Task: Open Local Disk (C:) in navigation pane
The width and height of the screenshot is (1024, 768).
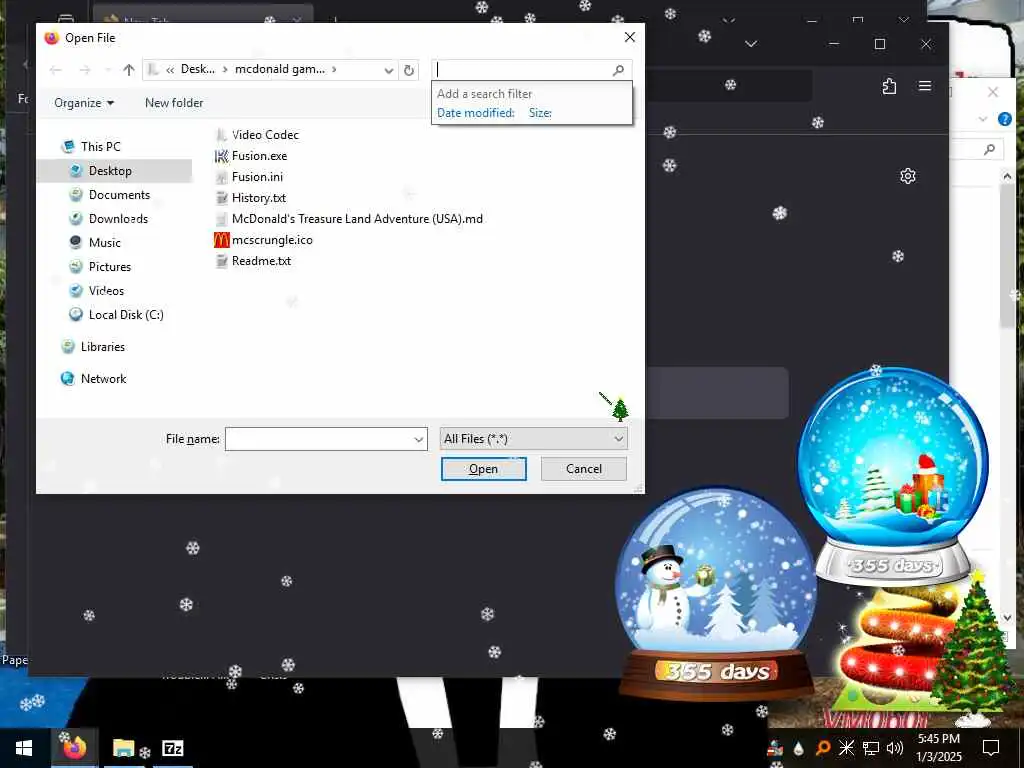Action: [126, 315]
